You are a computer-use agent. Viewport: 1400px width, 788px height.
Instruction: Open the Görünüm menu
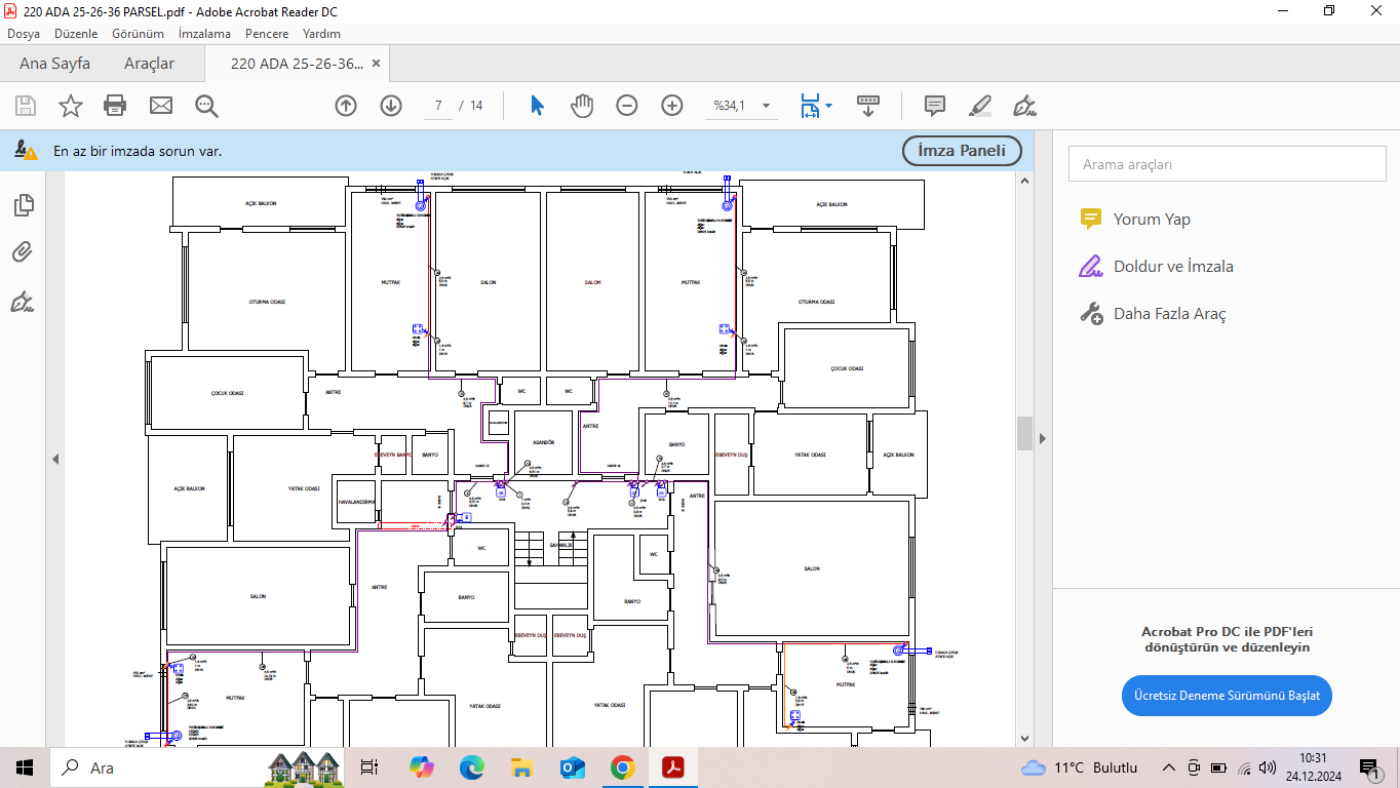click(138, 33)
